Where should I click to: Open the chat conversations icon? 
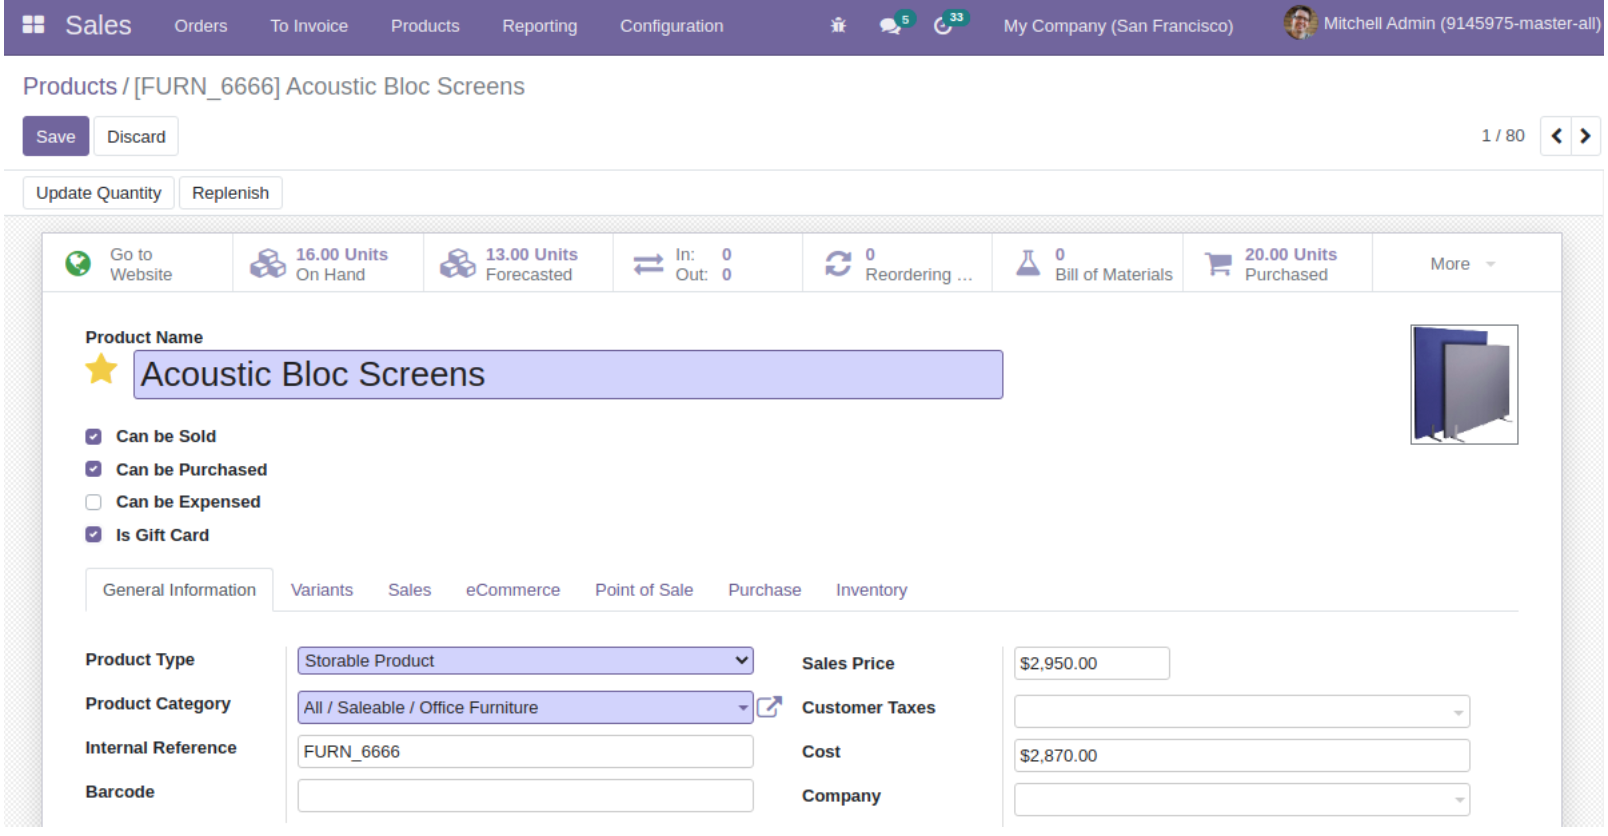(x=889, y=26)
